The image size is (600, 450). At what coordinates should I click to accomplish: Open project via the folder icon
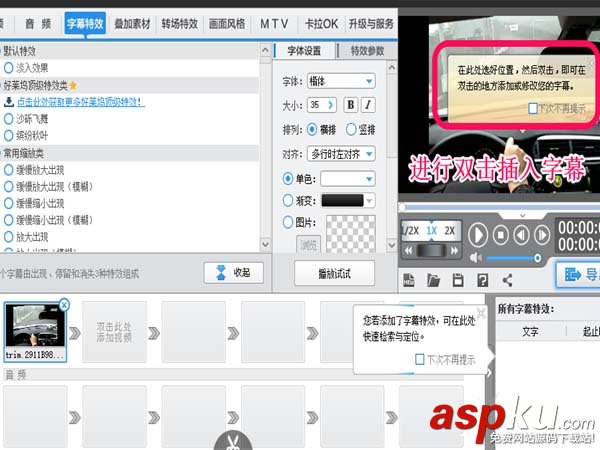click(433, 280)
